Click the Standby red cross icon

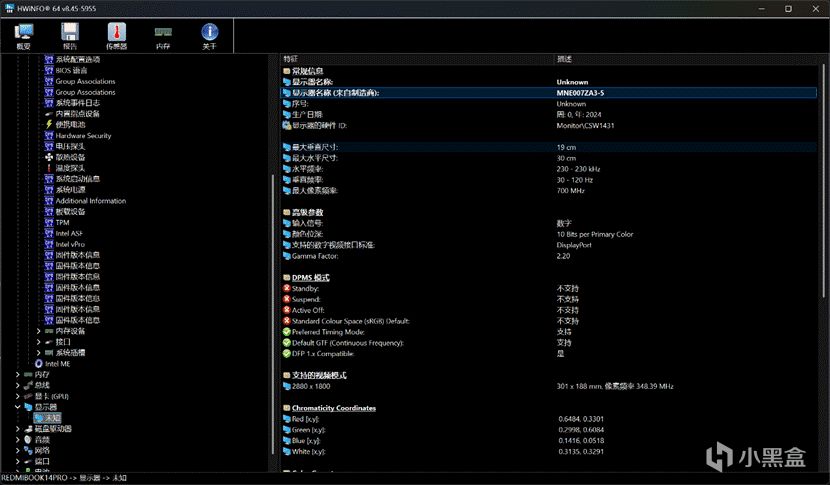(x=286, y=289)
